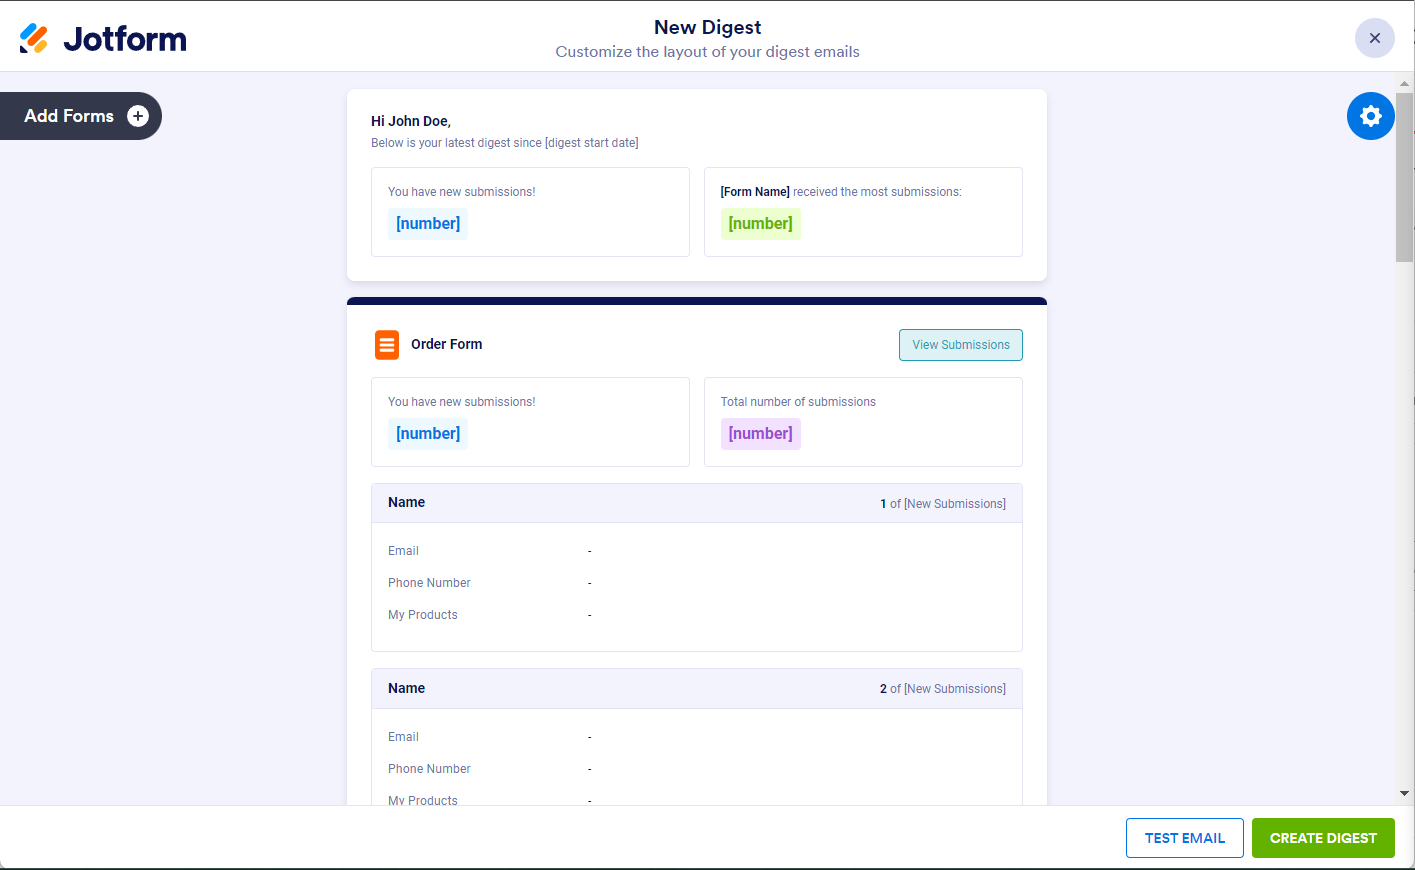This screenshot has width=1415, height=870.
Task: Click the blue new submissions number tag
Action: [428, 224]
